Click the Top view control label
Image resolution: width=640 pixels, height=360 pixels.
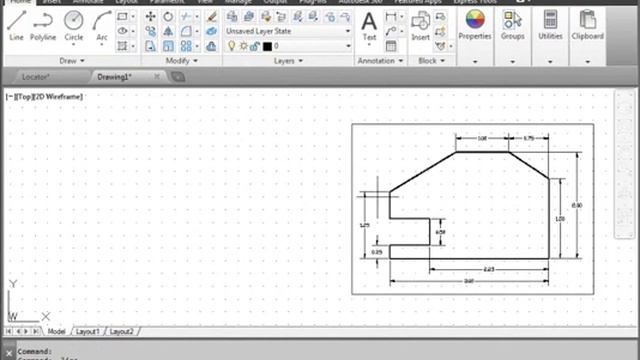[x=23, y=97]
